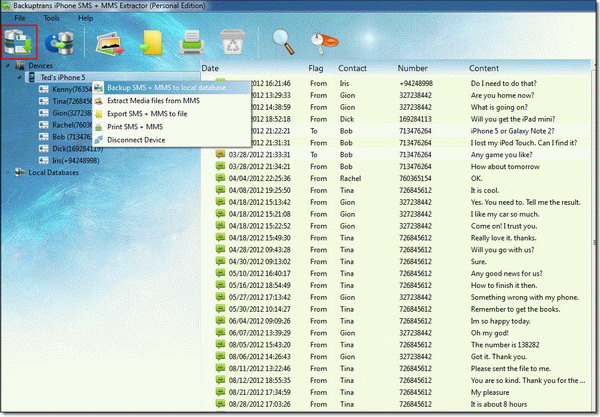Click message bubble icon of 04/04/2012 22:25:36 row

(220, 178)
